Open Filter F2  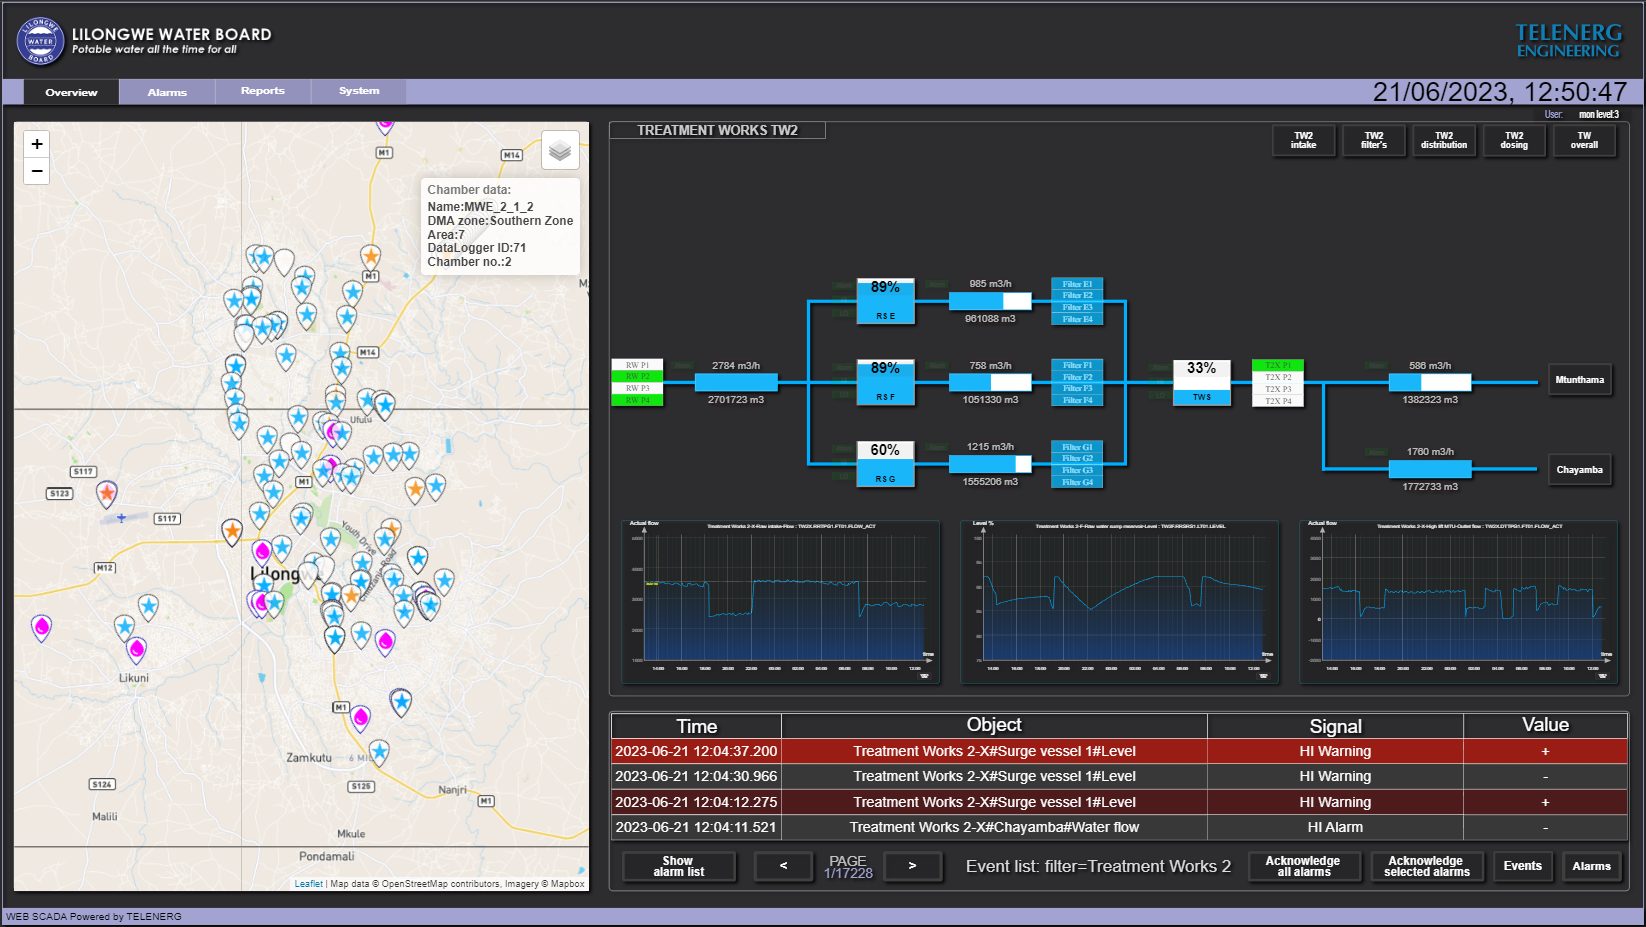[1077, 377]
